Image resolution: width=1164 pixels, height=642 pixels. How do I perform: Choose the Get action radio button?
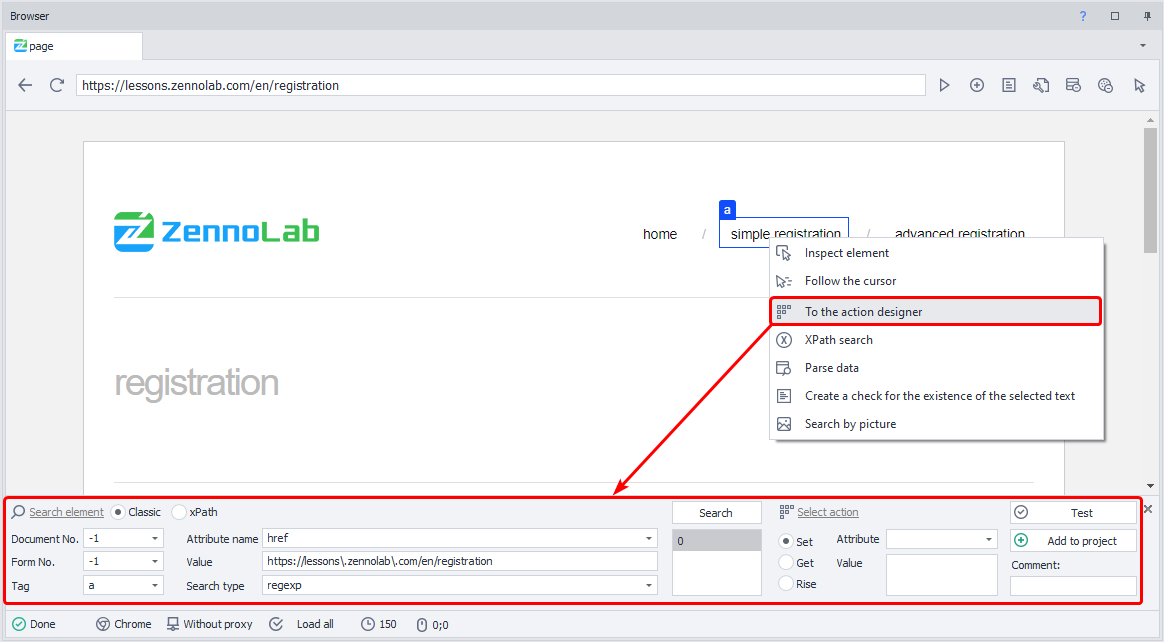pyautogui.click(x=786, y=563)
